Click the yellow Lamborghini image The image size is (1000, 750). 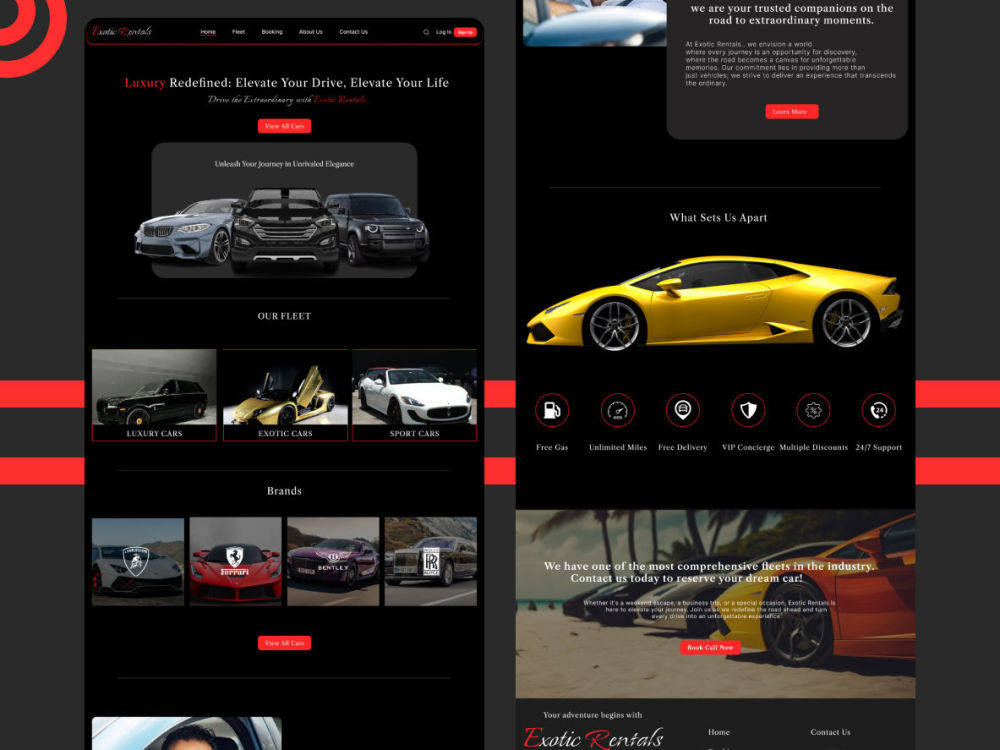click(714, 303)
